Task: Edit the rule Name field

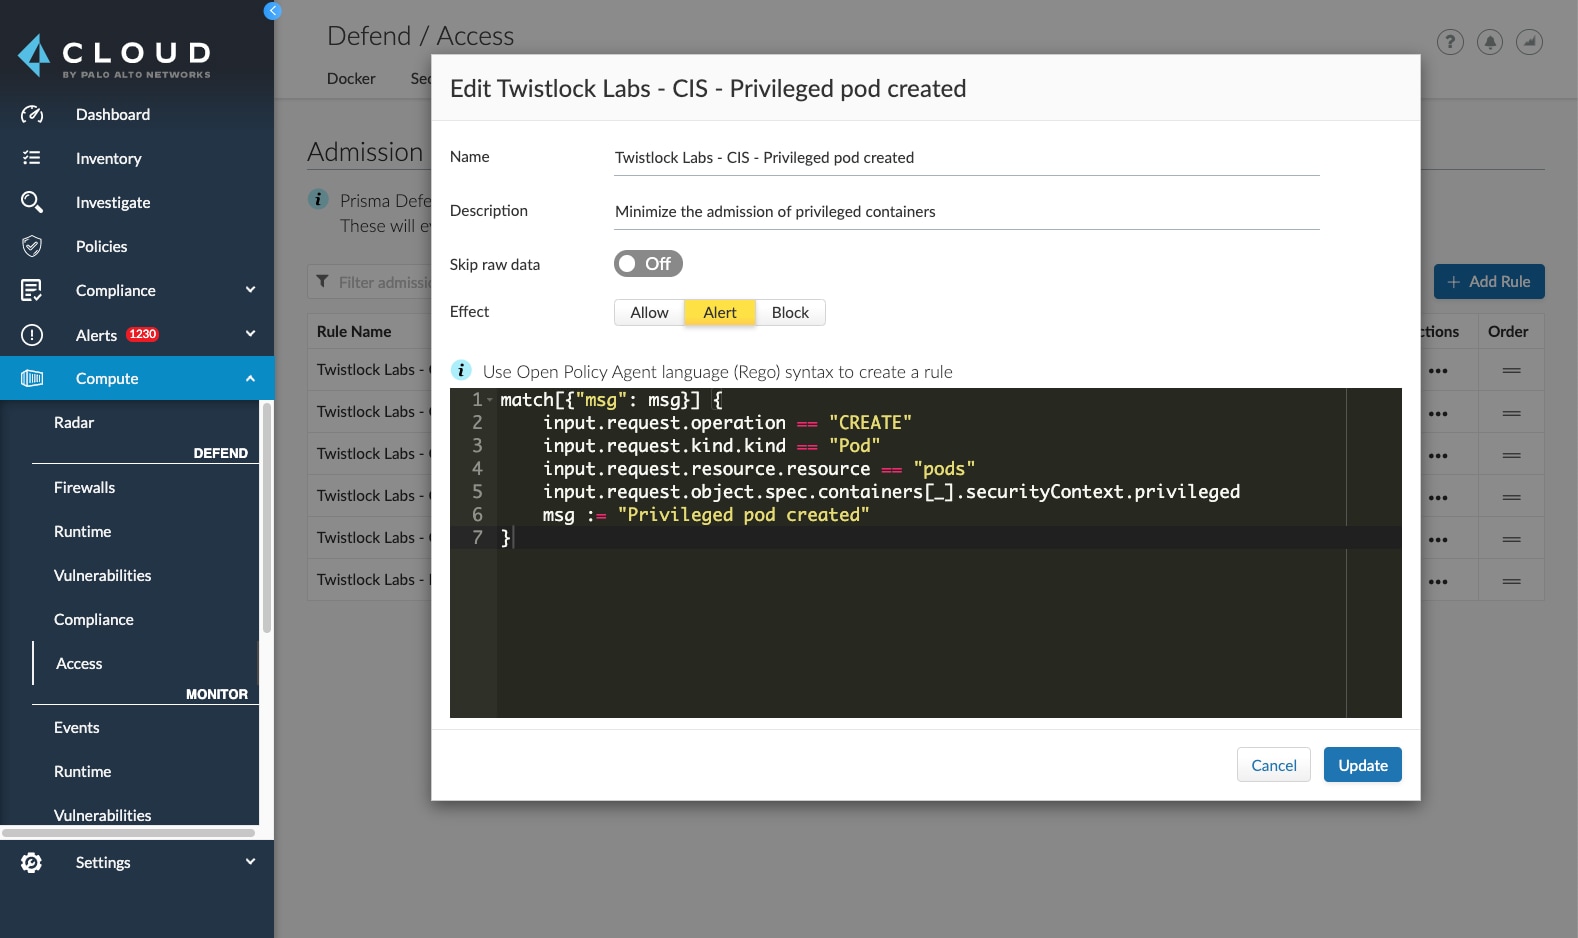Action: pos(967,157)
